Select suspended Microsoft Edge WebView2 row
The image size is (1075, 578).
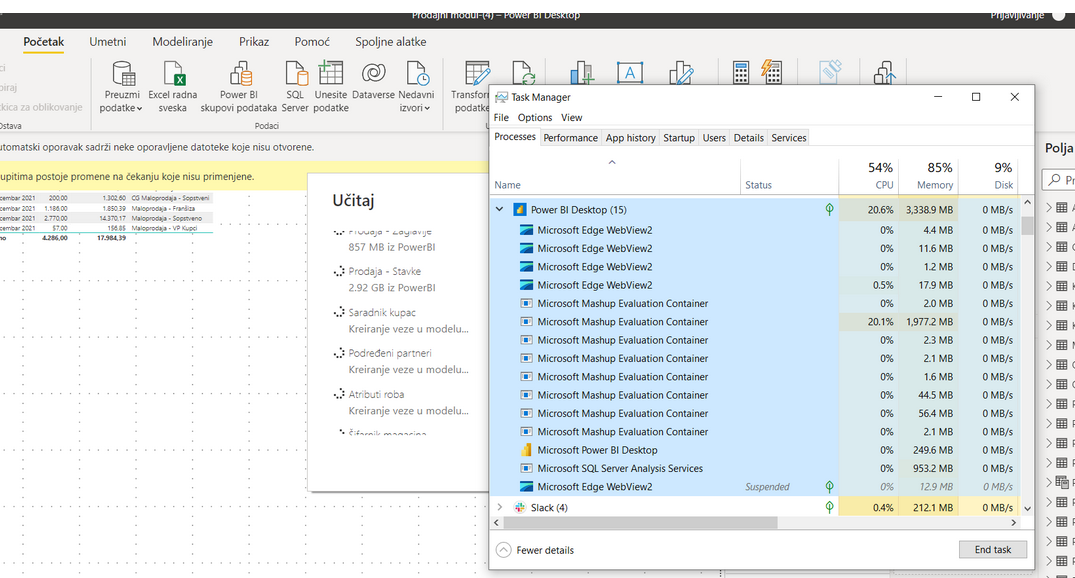754,487
